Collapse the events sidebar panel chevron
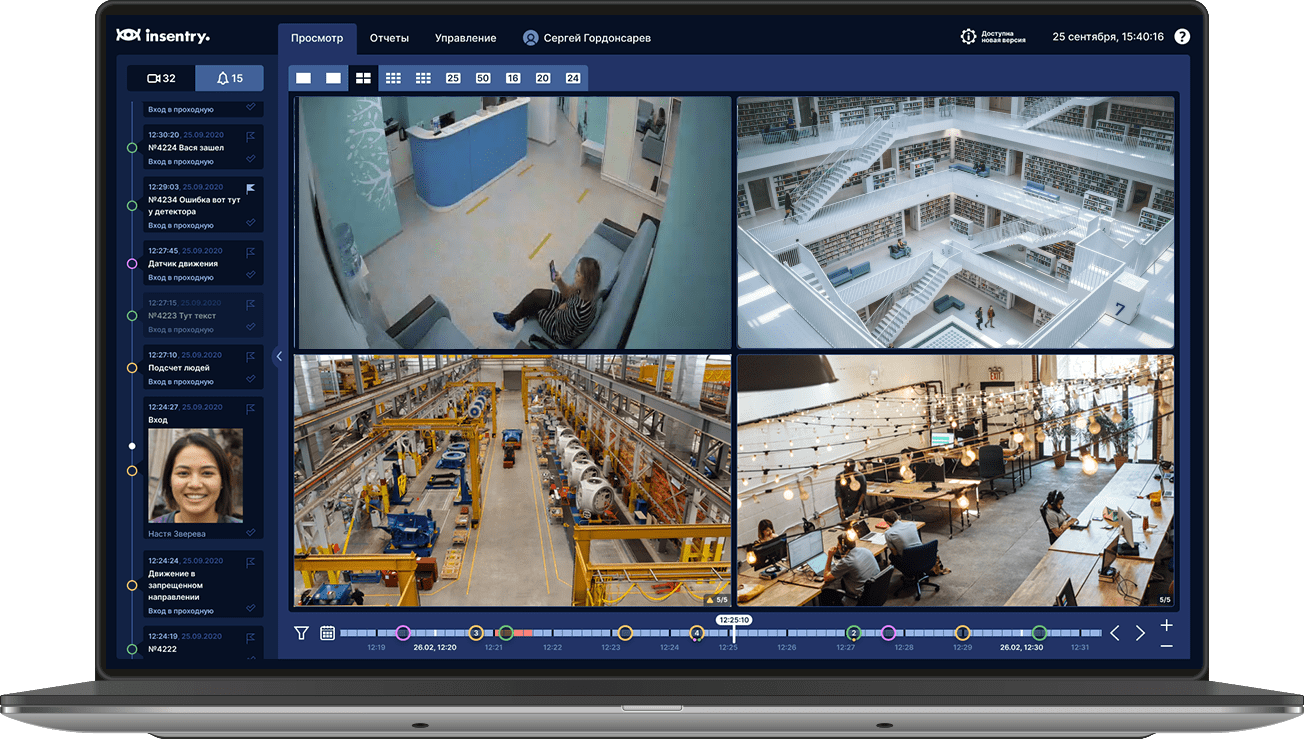1304x739 pixels. pos(279,355)
